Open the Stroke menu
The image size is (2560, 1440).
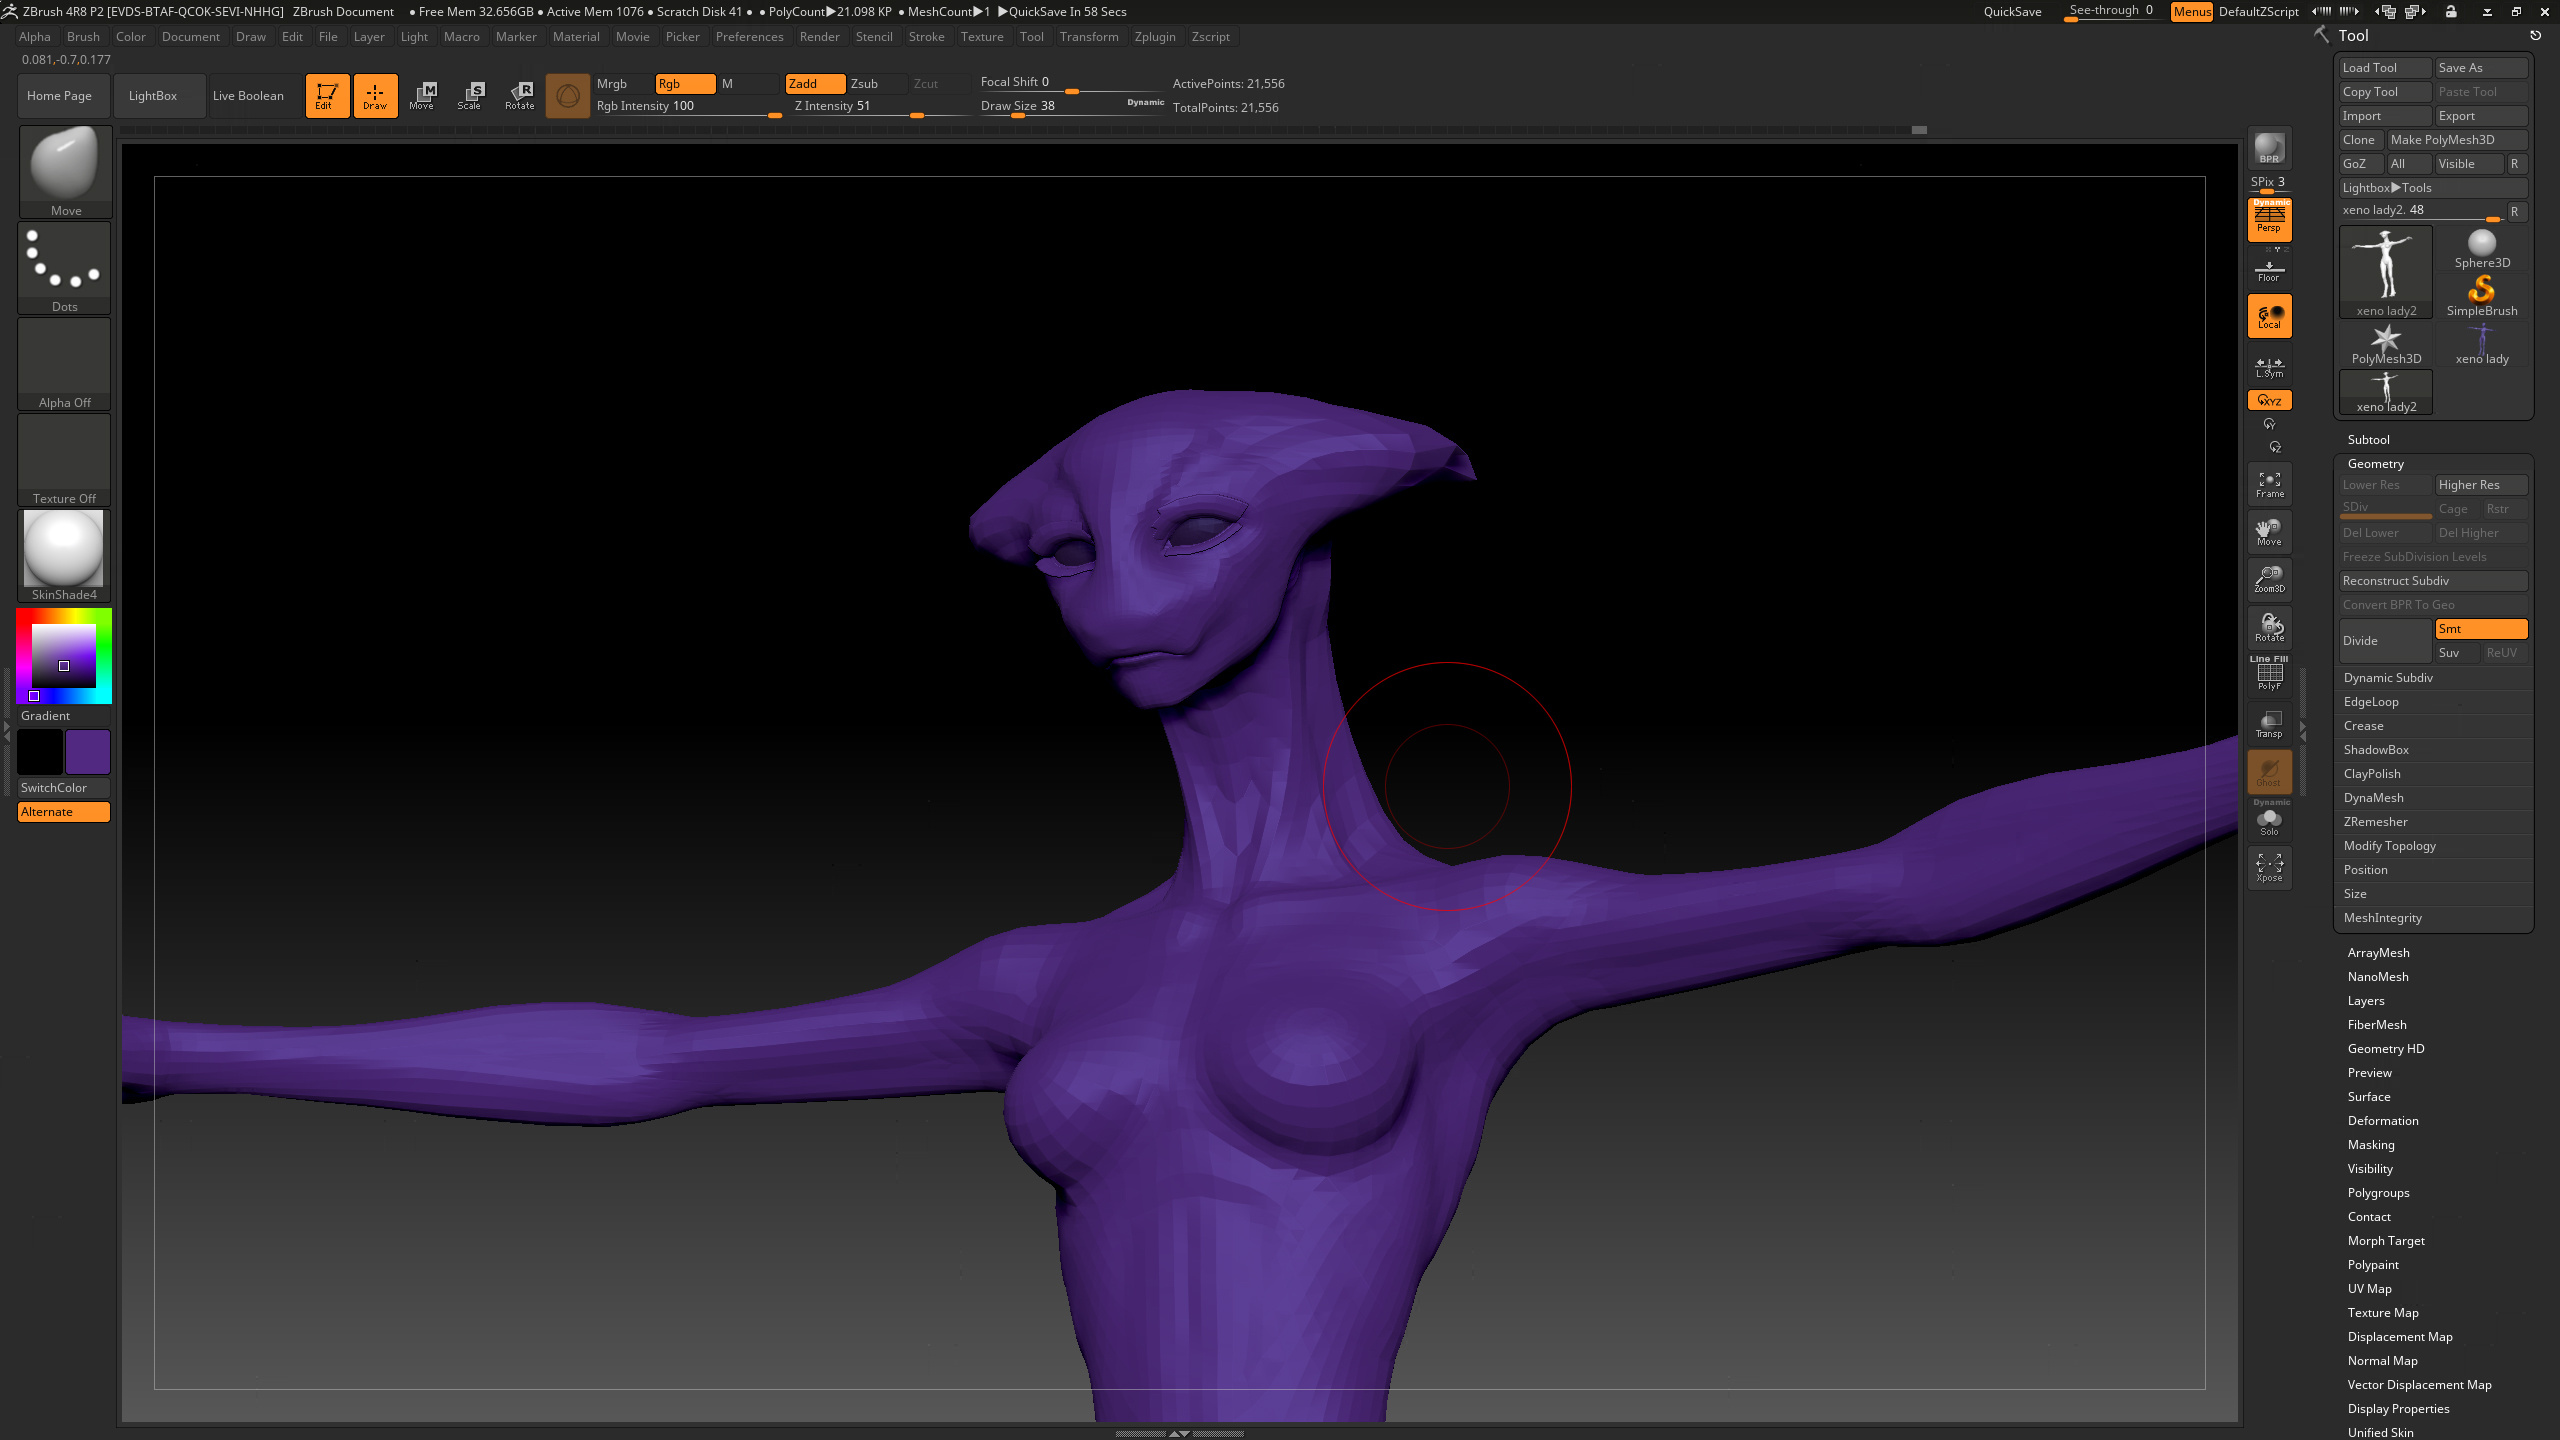tap(926, 37)
